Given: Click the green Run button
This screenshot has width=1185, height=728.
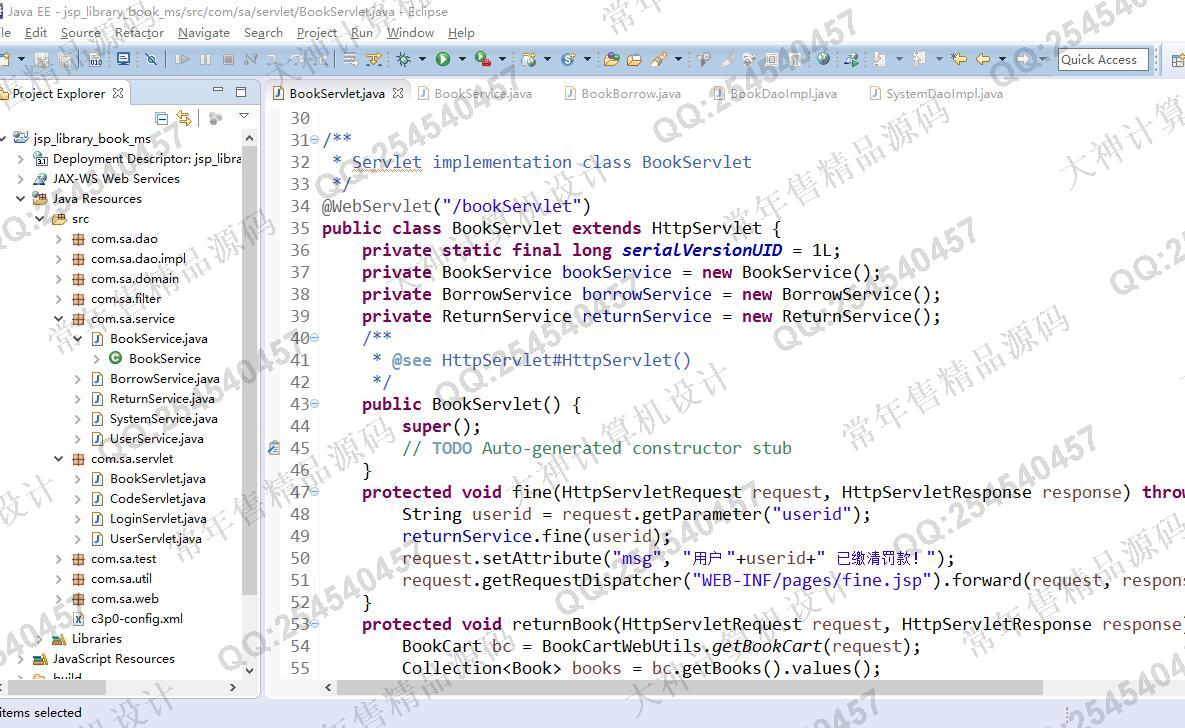Looking at the screenshot, I should tap(443, 59).
